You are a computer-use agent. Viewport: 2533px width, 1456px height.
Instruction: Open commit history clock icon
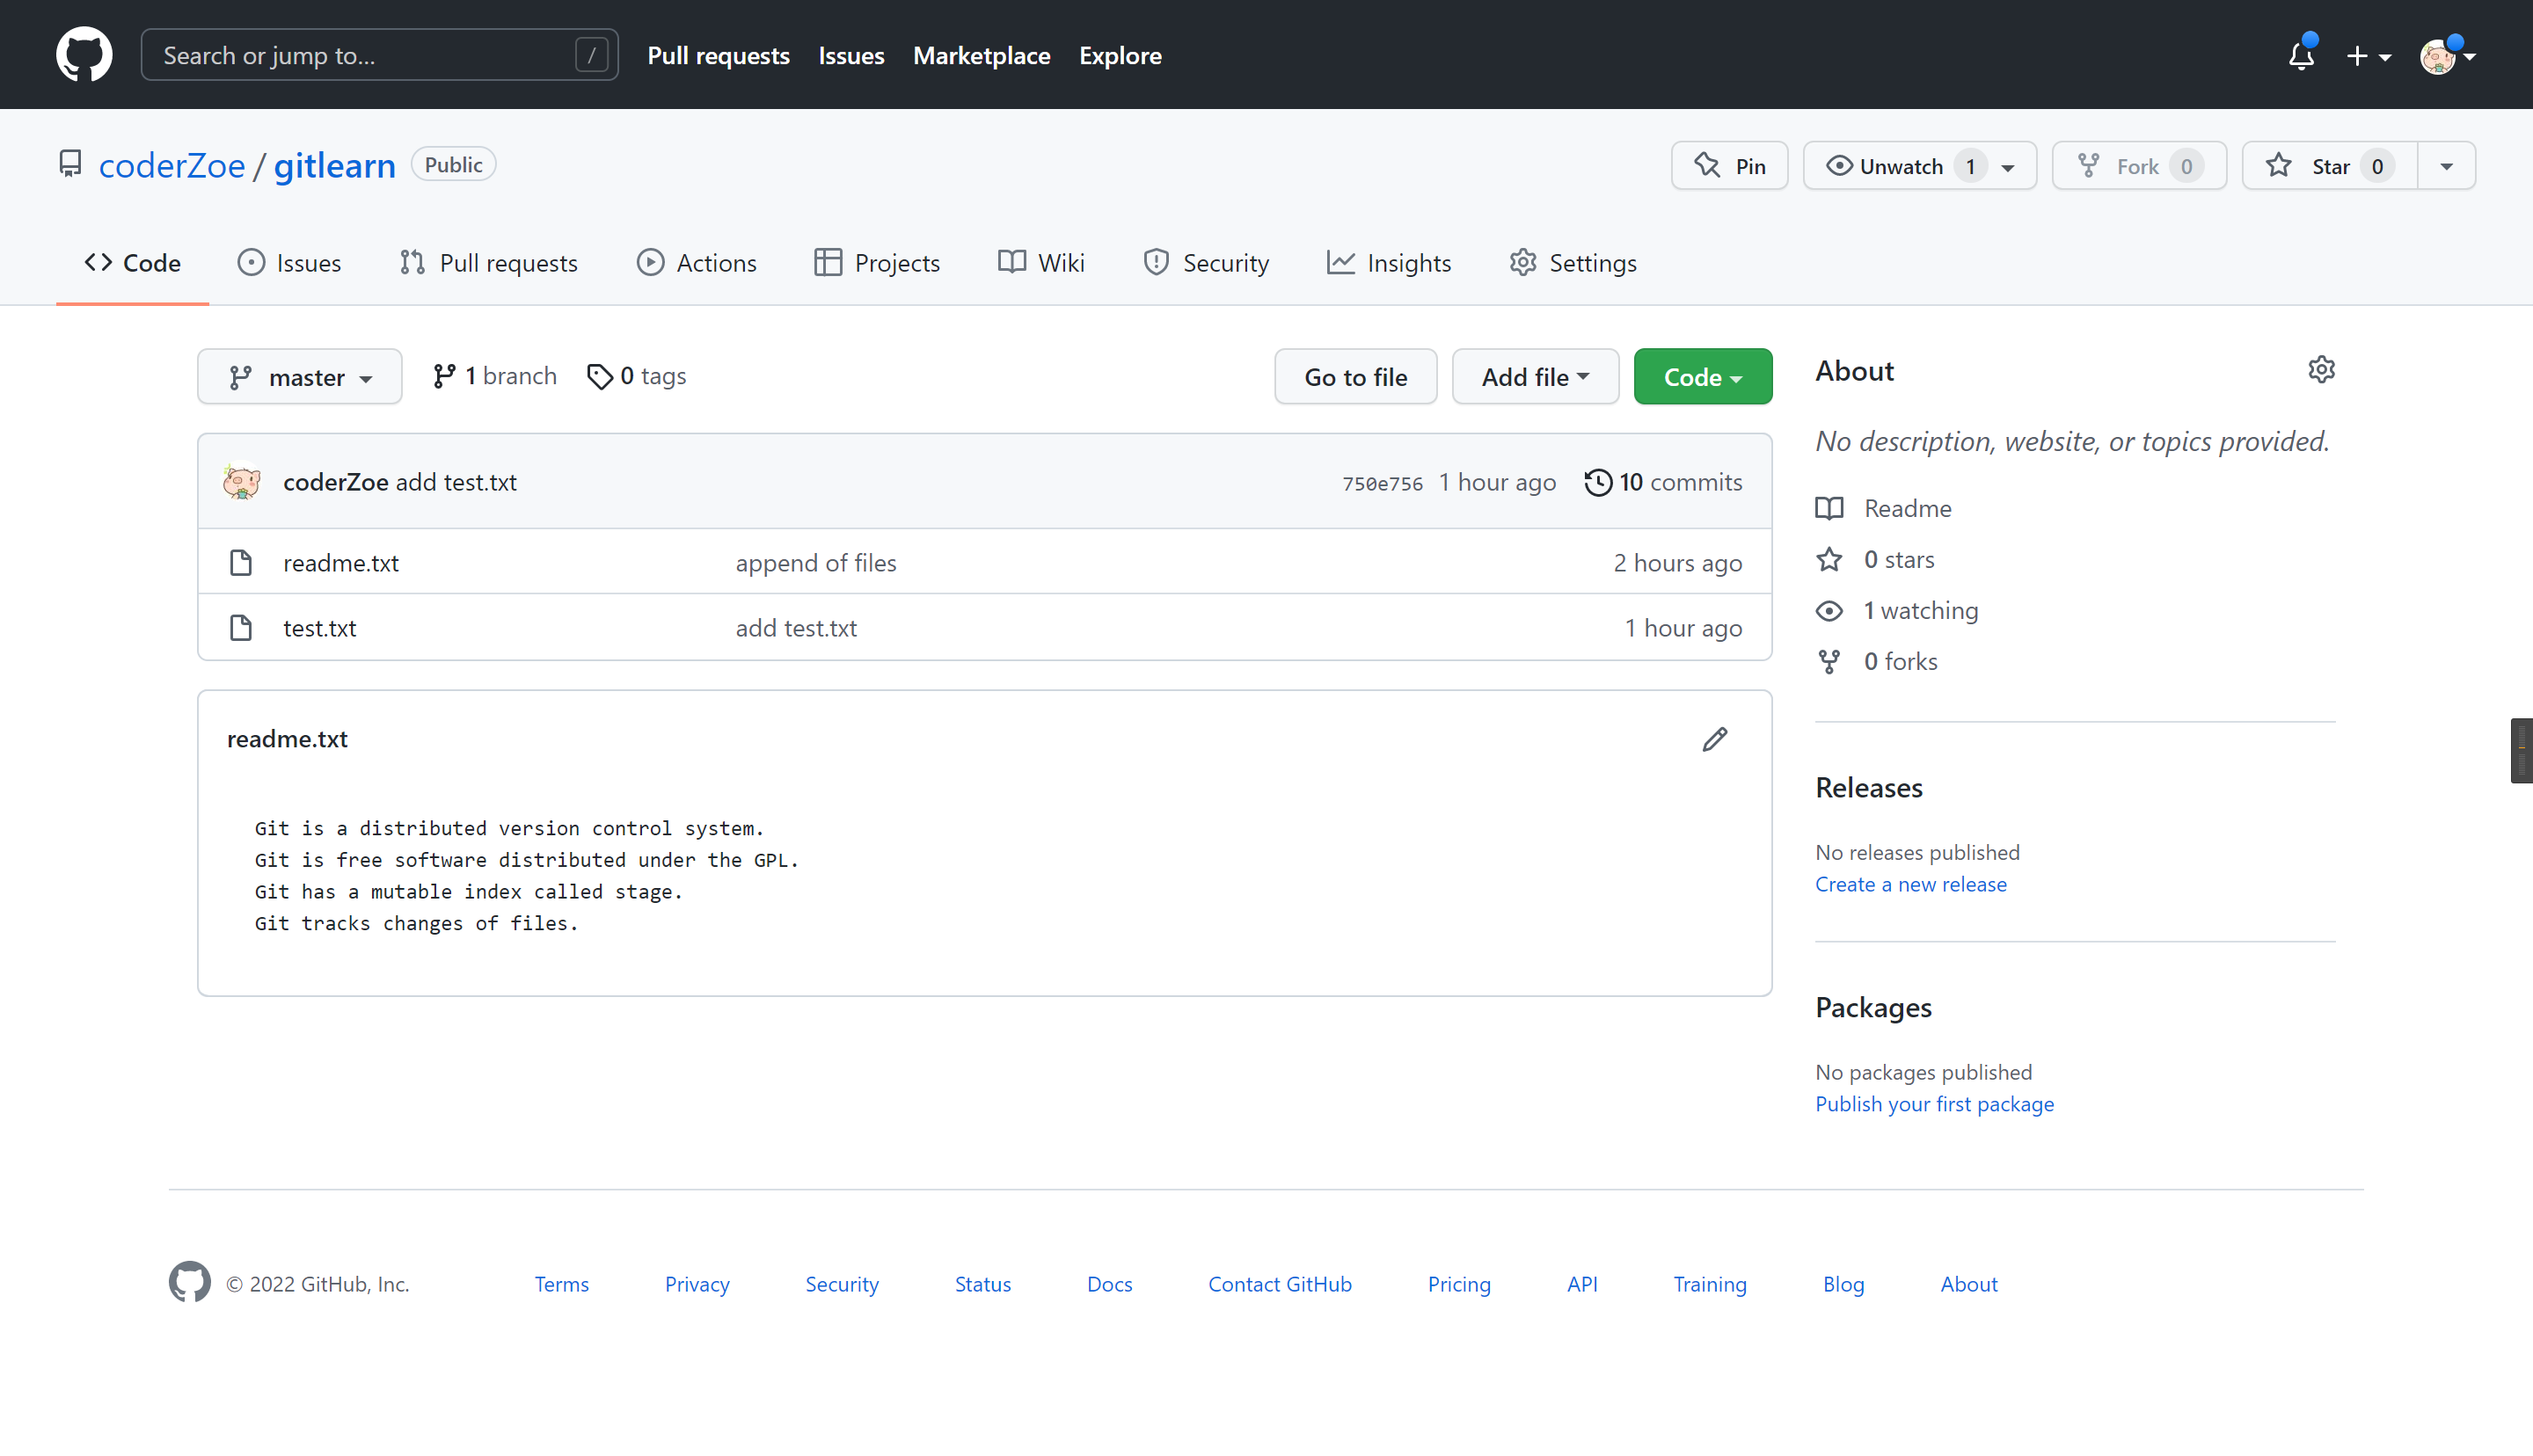(1598, 482)
